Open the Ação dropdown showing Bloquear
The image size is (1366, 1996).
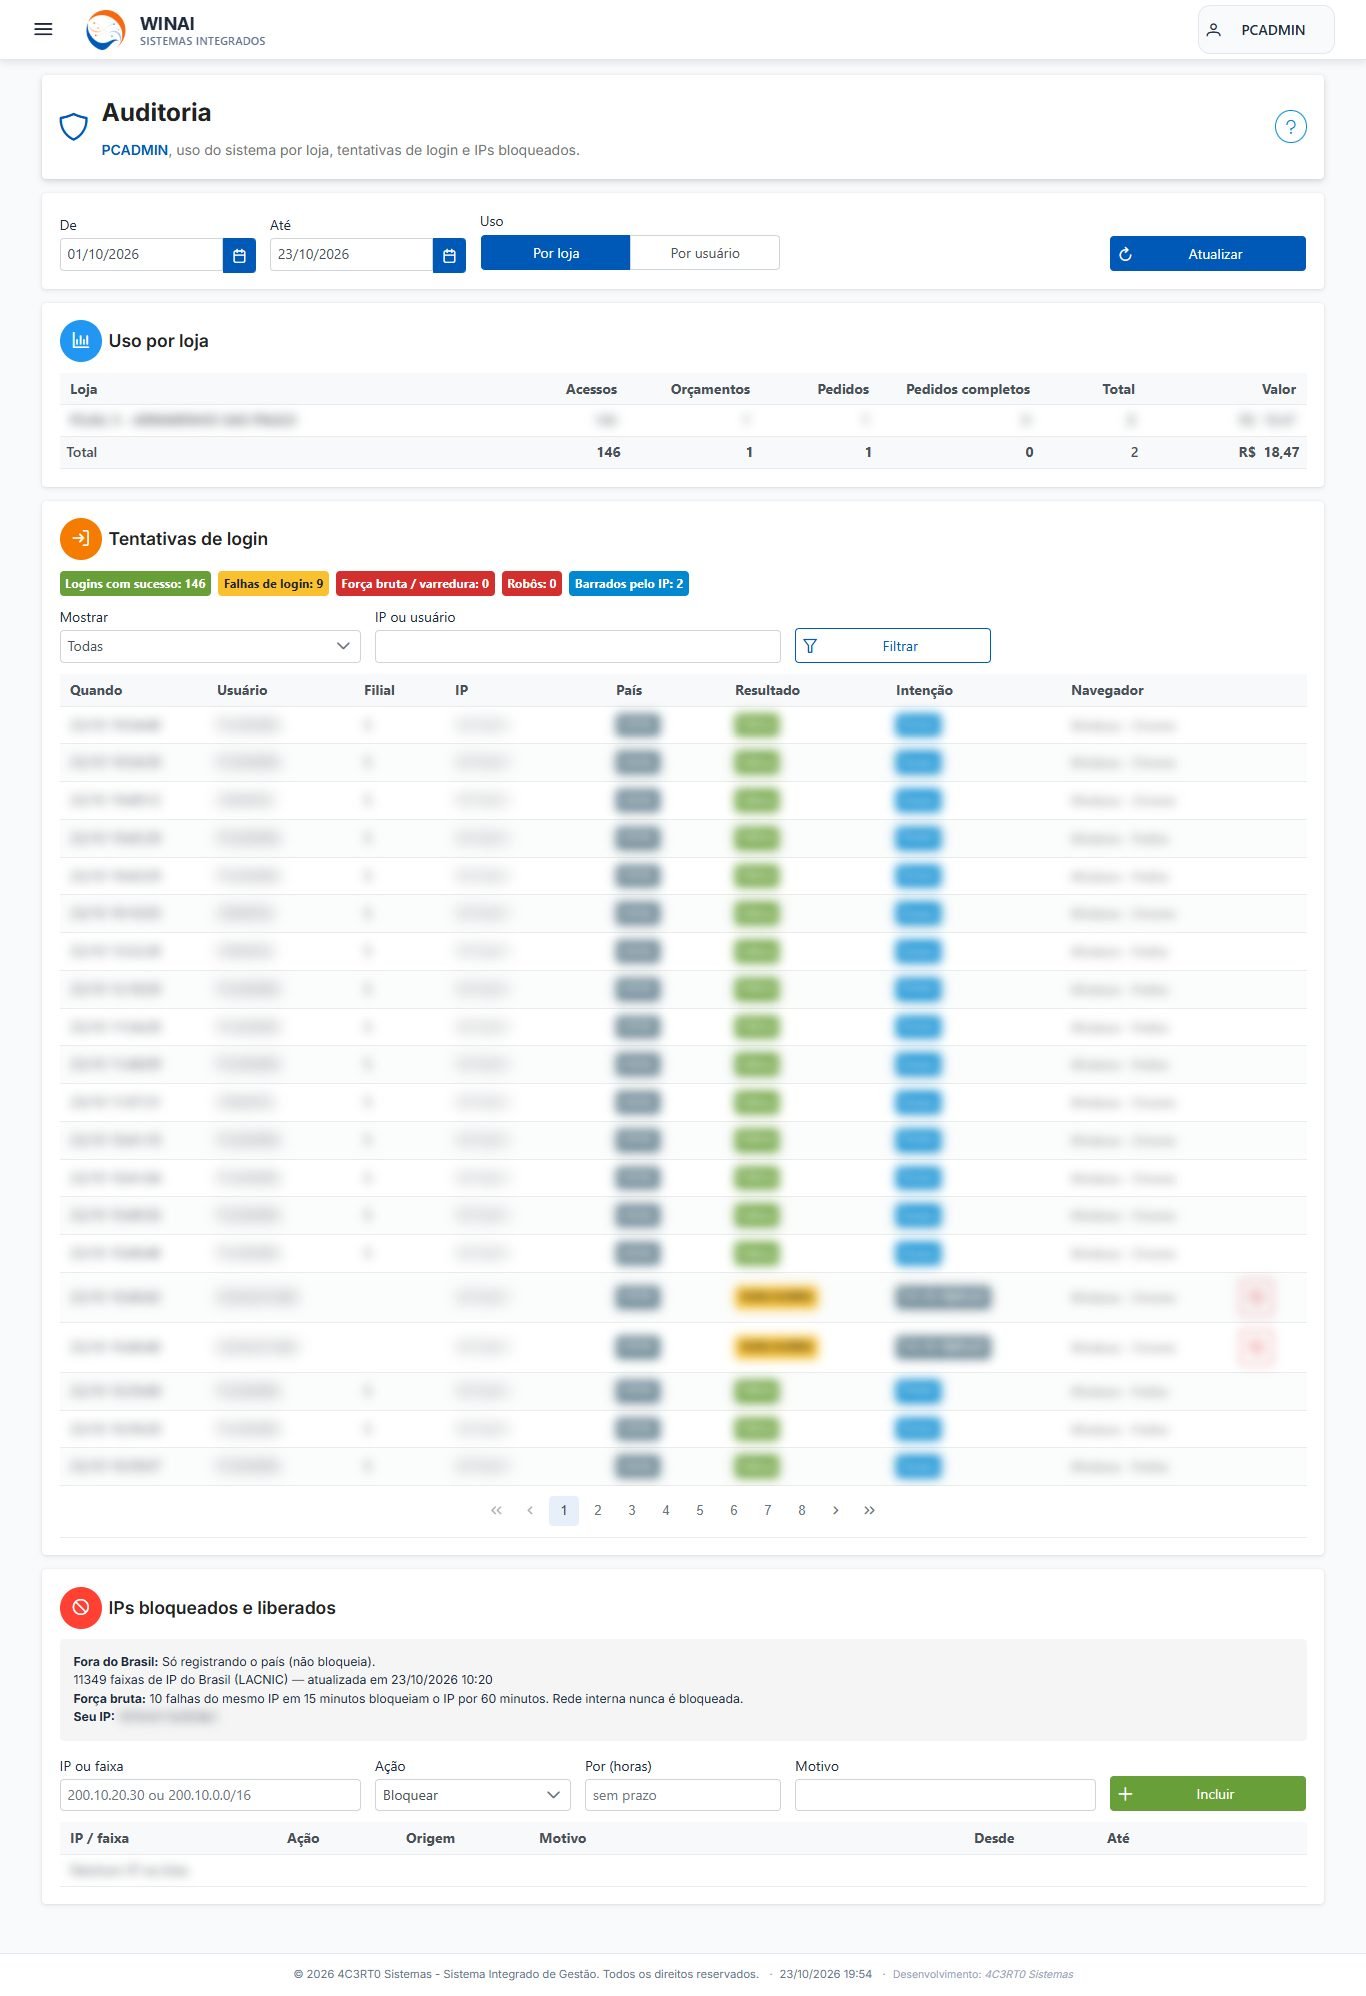pyautogui.click(x=472, y=1795)
